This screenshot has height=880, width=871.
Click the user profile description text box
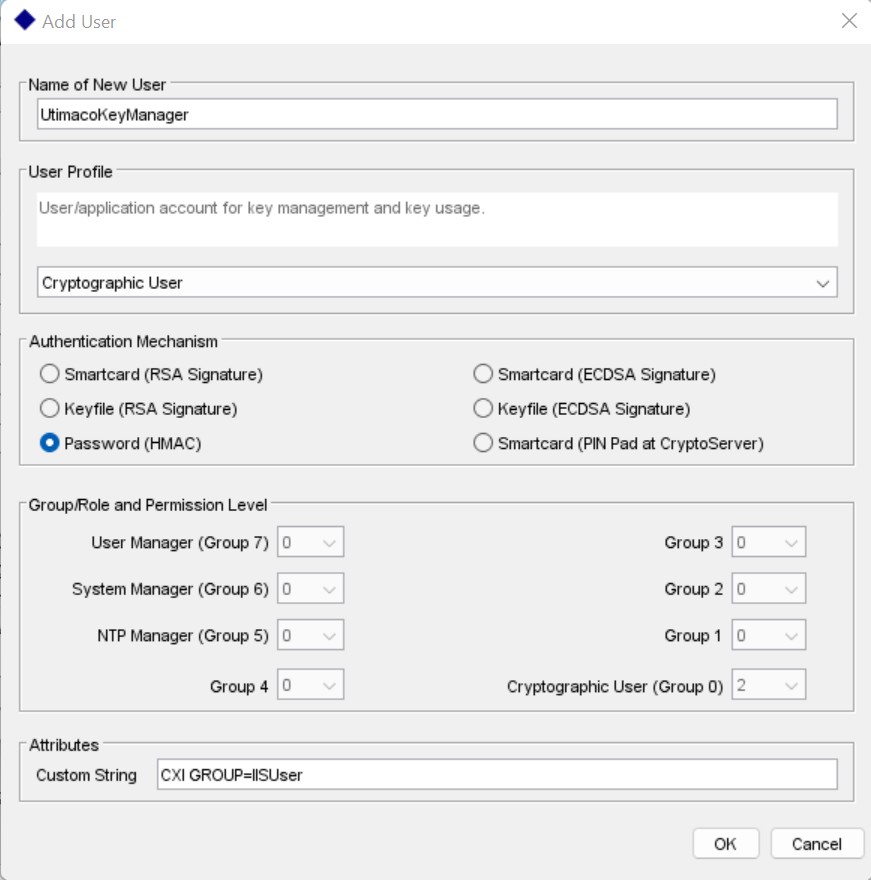pos(437,219)
